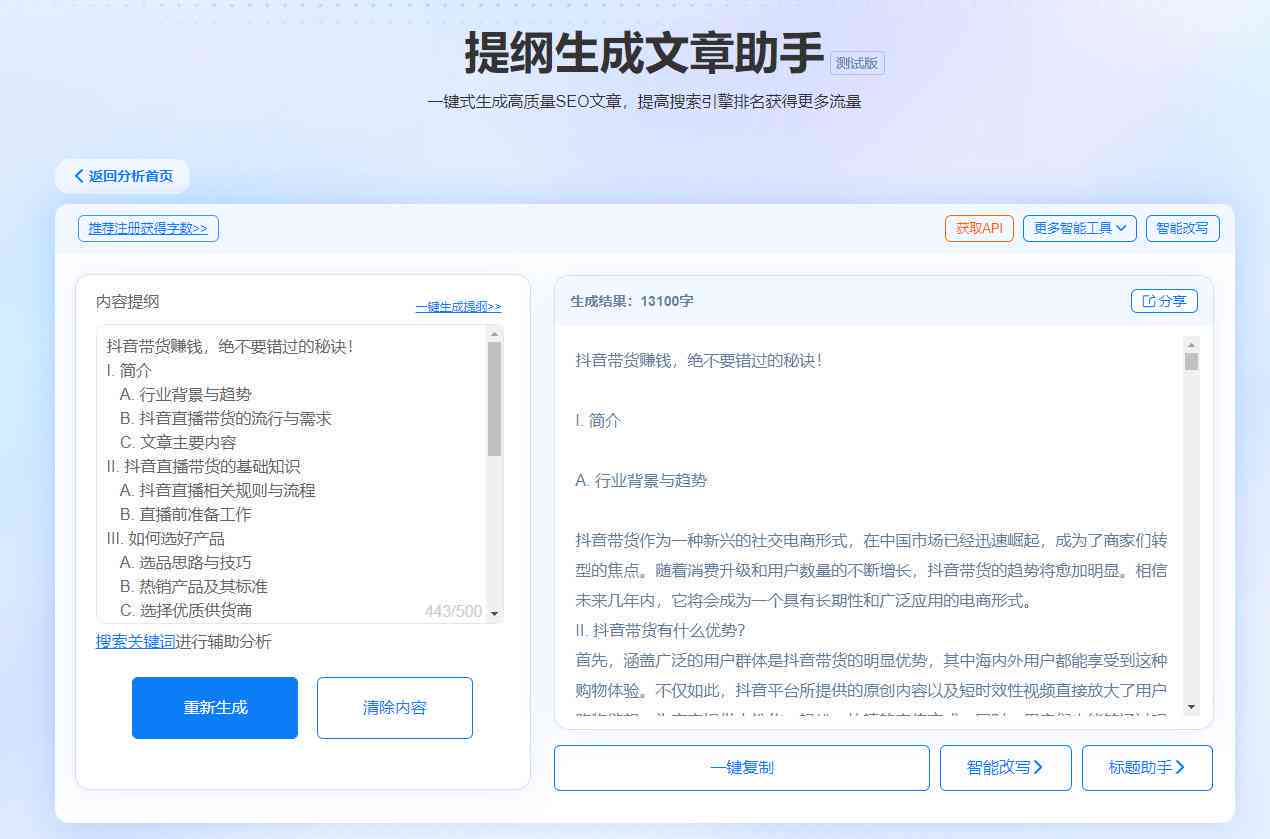Click outline line 'A. 抖音直播相关规则与流程'

pos(217,490)
